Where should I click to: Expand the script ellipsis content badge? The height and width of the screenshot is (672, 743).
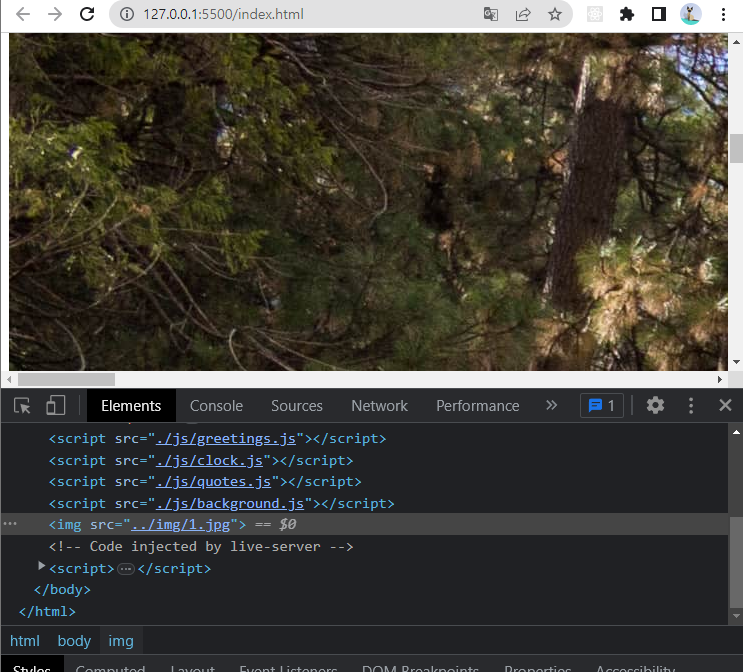tap(126, 569)
